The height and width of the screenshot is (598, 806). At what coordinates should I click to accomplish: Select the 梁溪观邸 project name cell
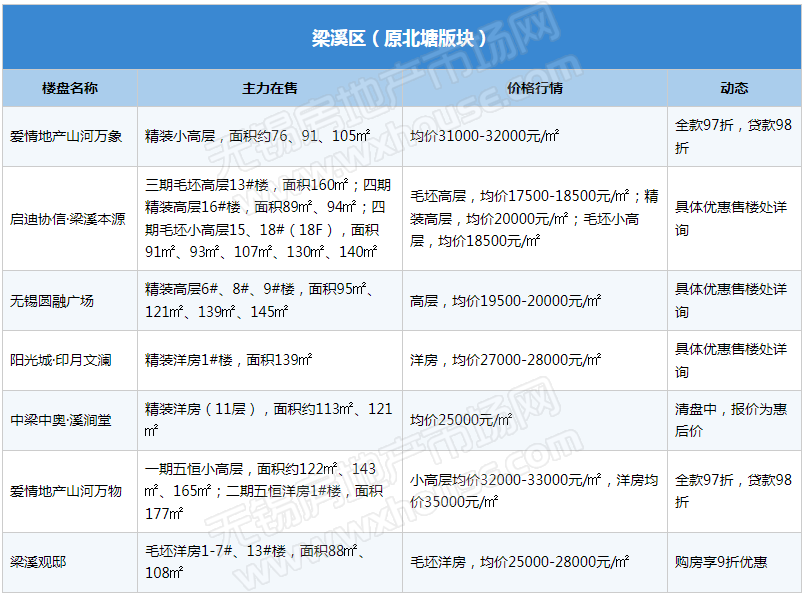point(38,562)
